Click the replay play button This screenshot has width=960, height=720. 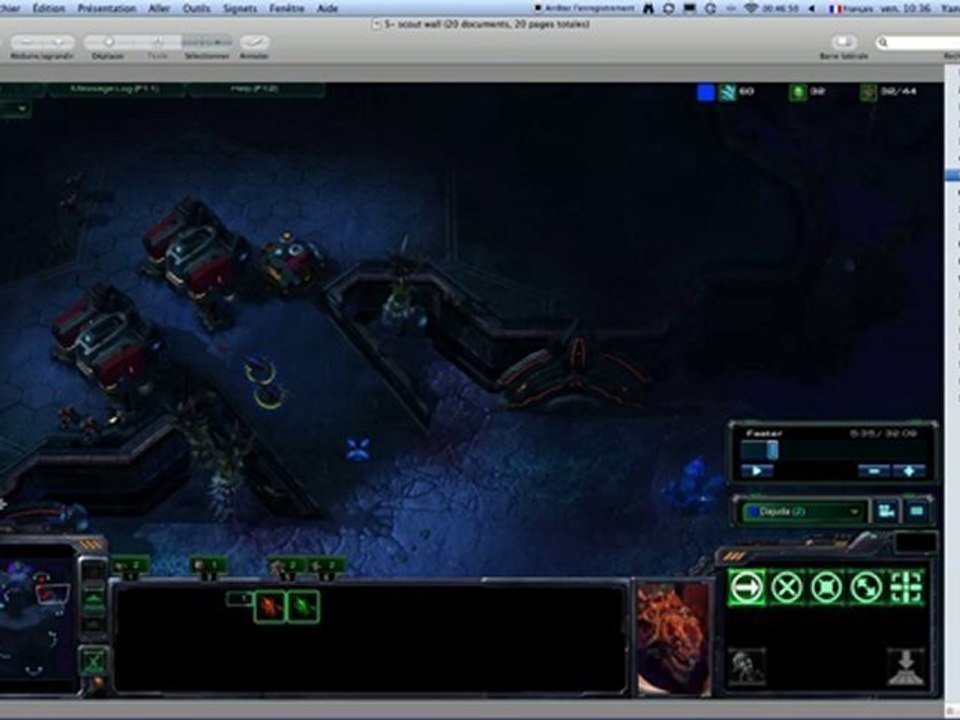click(757, 471)
